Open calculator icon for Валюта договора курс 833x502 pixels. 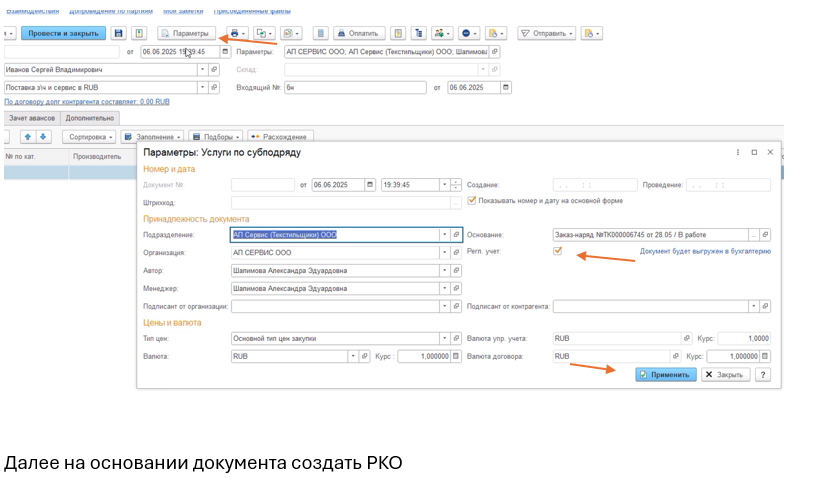click(x=766, y=356)
